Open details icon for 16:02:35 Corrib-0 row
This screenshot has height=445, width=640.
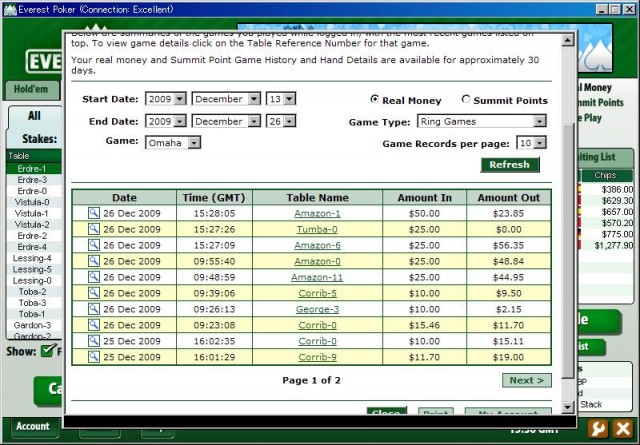coord(94,340)
